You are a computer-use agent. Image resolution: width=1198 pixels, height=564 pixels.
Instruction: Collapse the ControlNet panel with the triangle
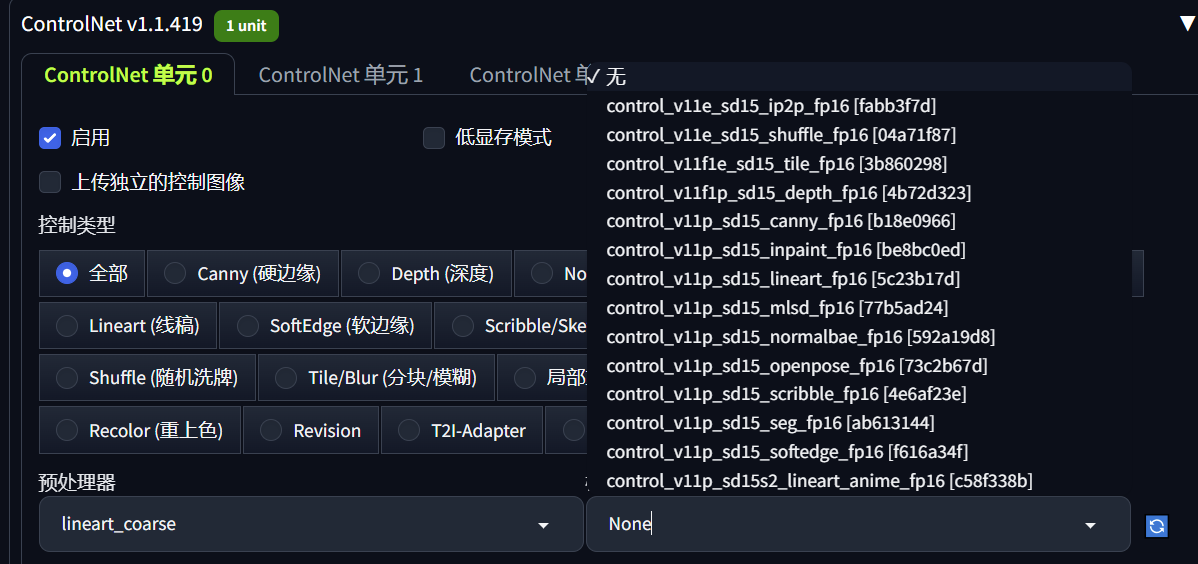coord(1187,24)
